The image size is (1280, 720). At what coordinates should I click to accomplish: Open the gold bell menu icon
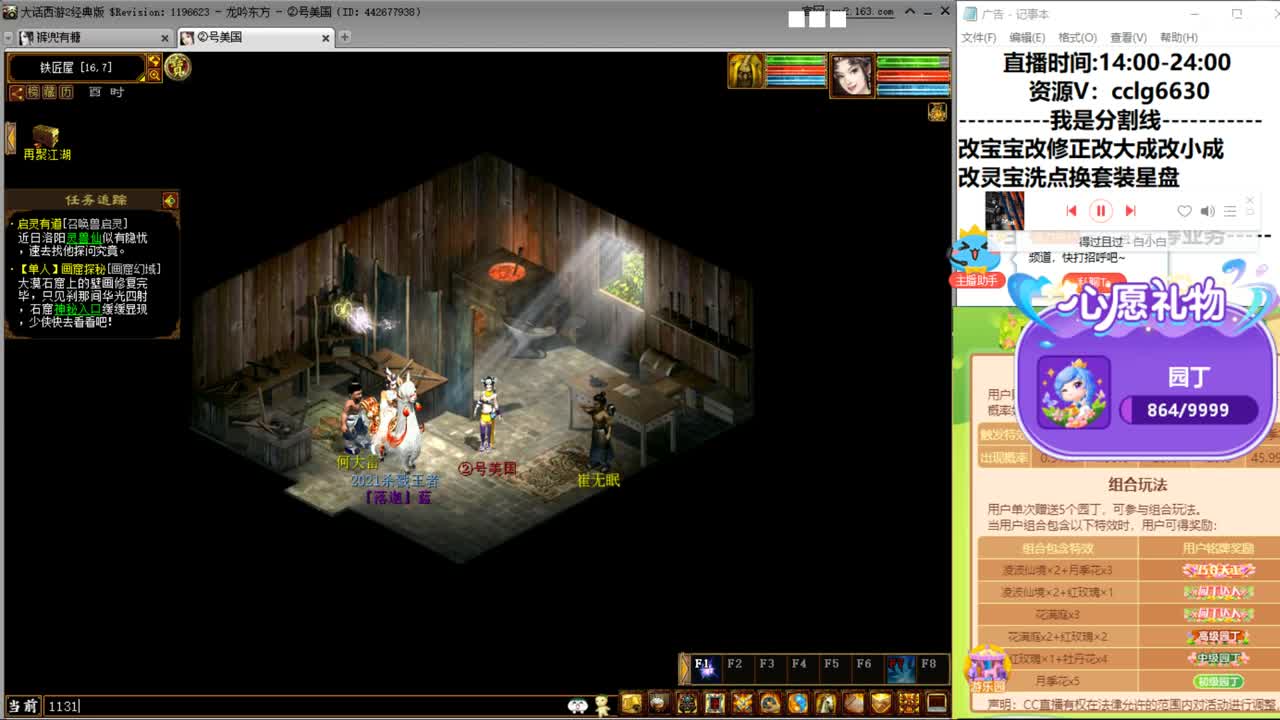coord(631,703)
